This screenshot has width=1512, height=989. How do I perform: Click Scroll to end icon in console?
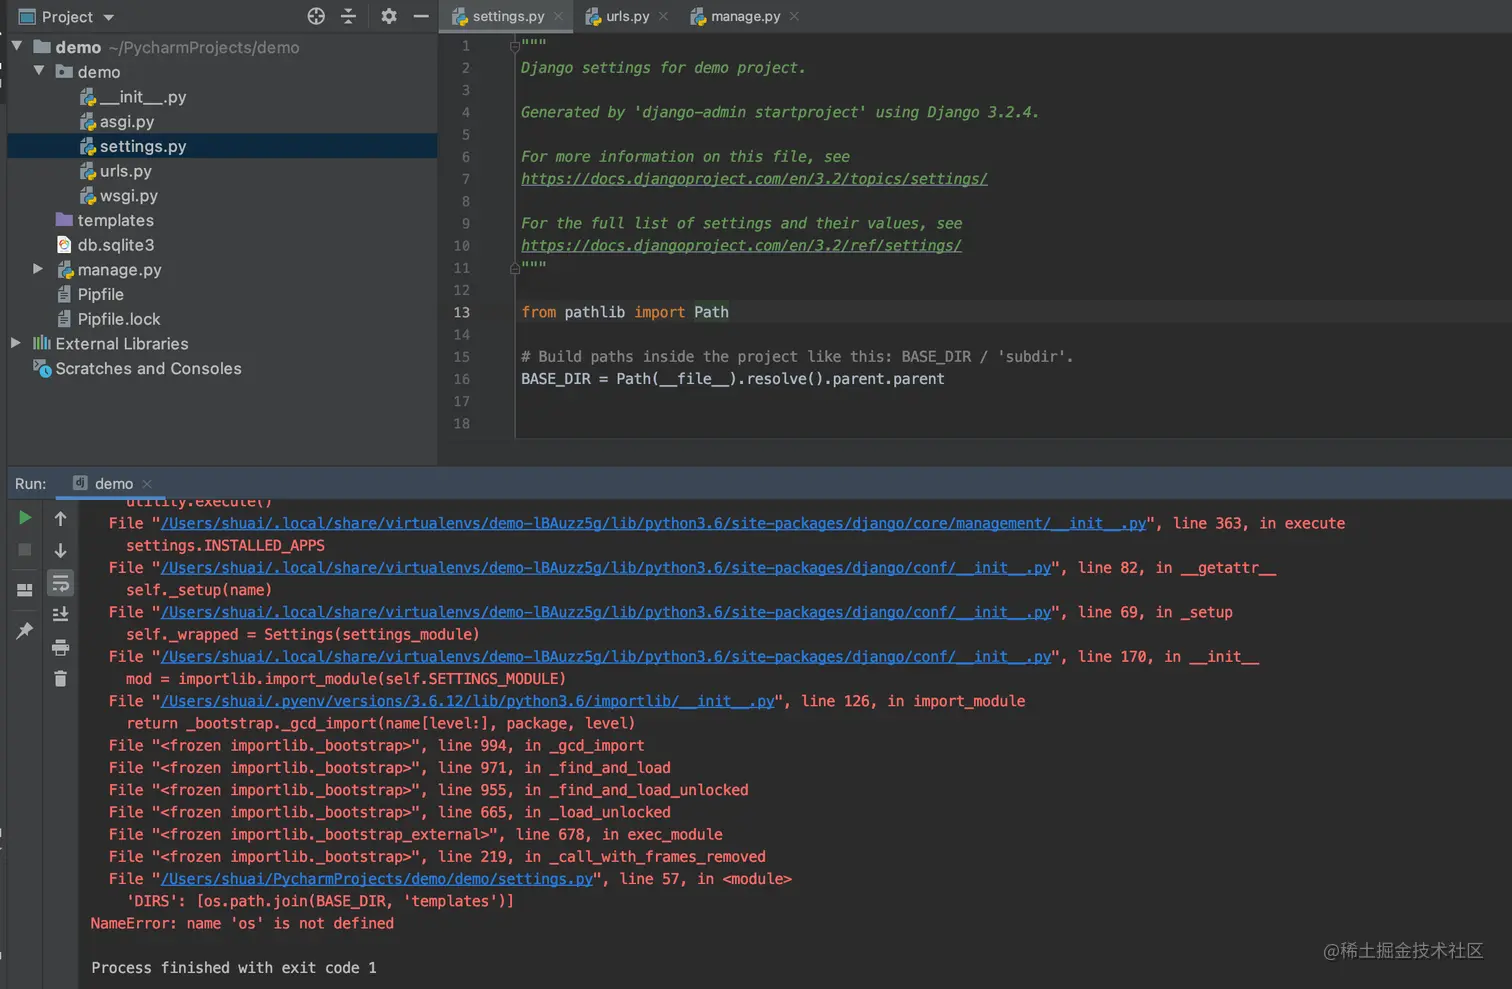point(60,614)
